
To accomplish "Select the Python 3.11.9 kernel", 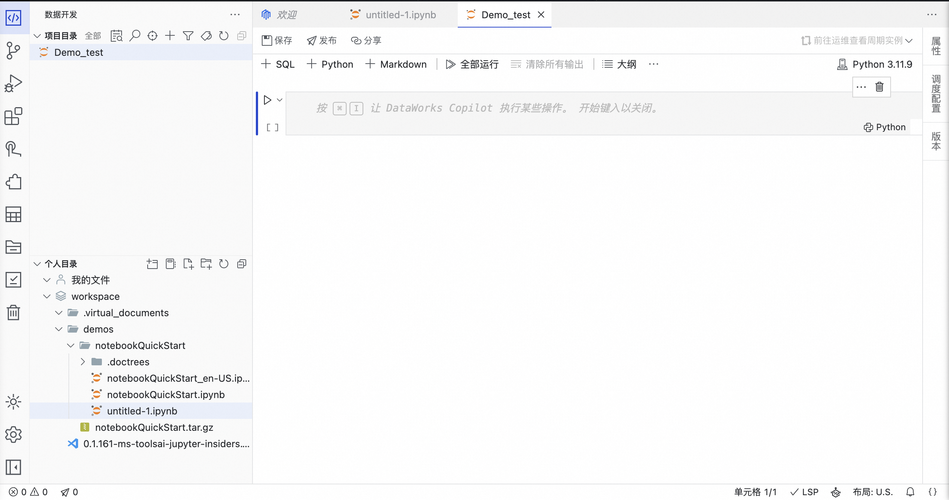I will [875, 64].
